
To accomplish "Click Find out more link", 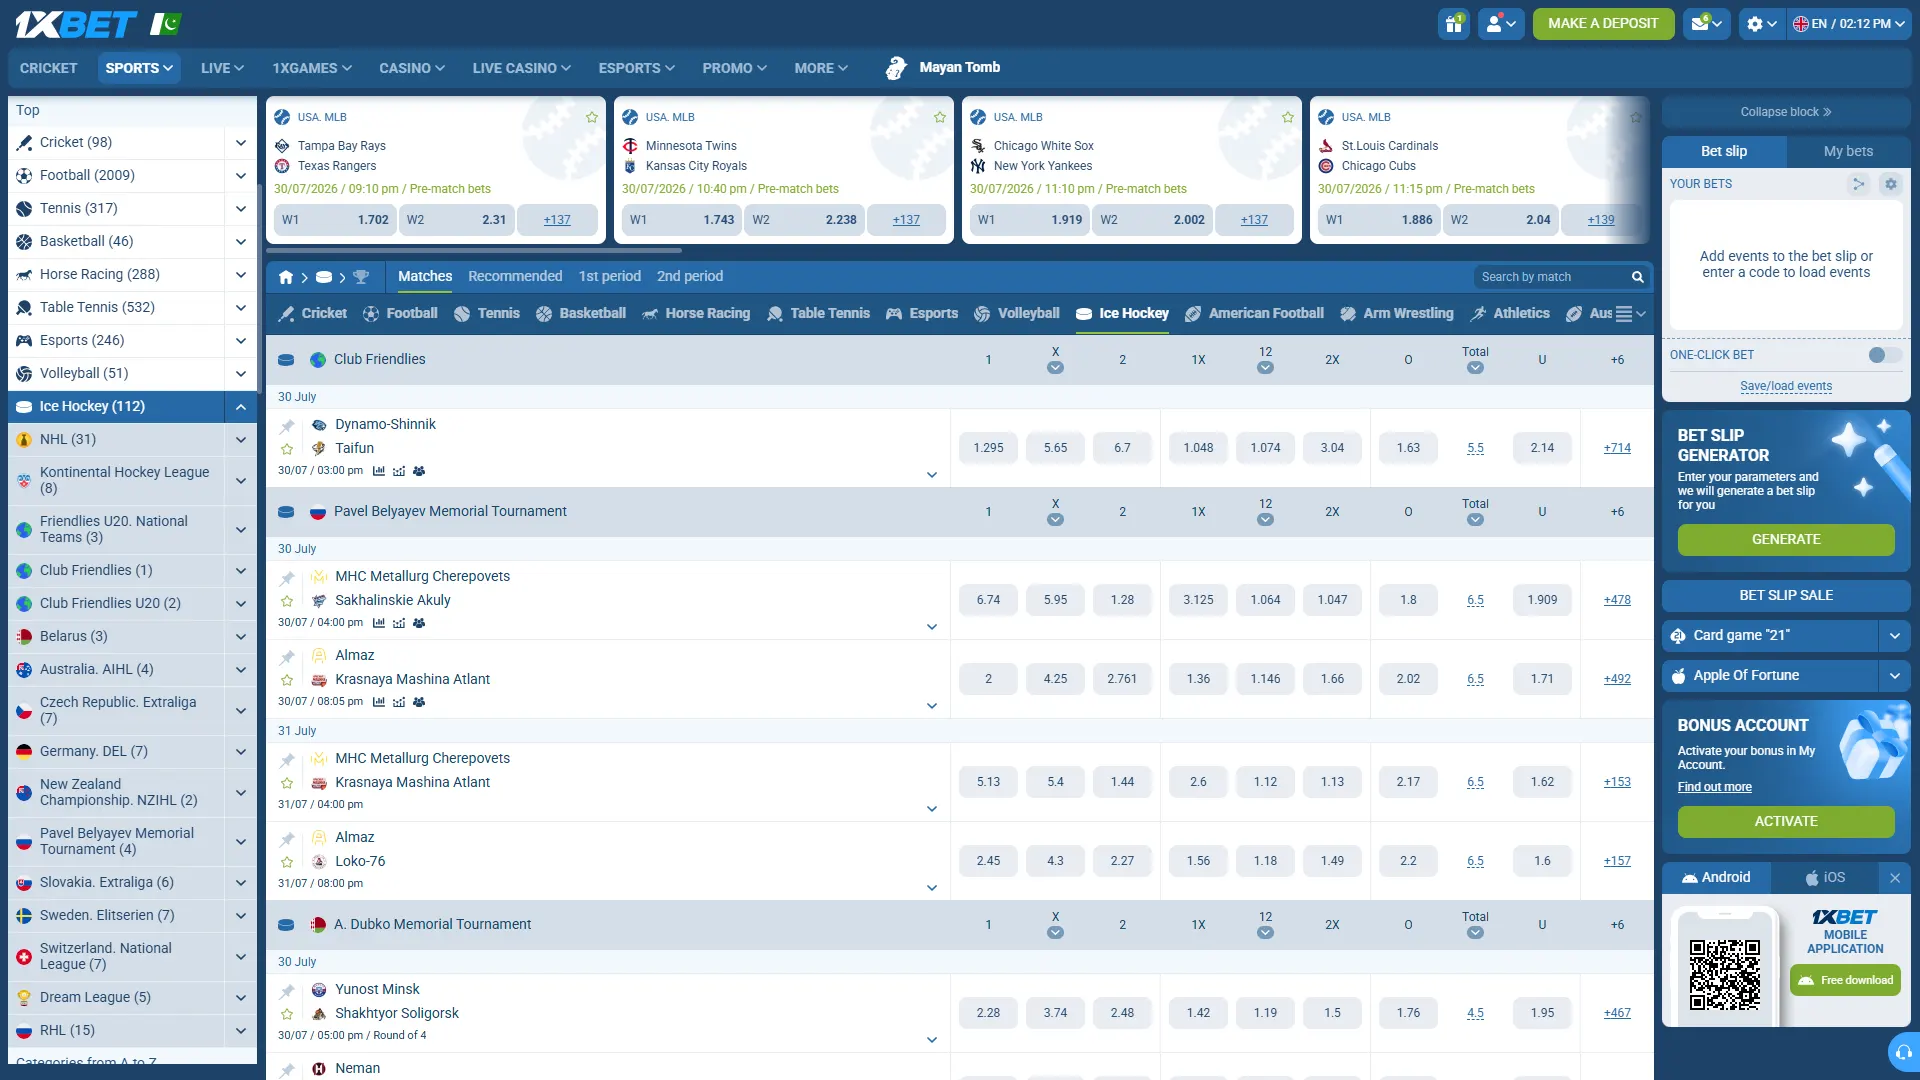I will pos(1714,788).
